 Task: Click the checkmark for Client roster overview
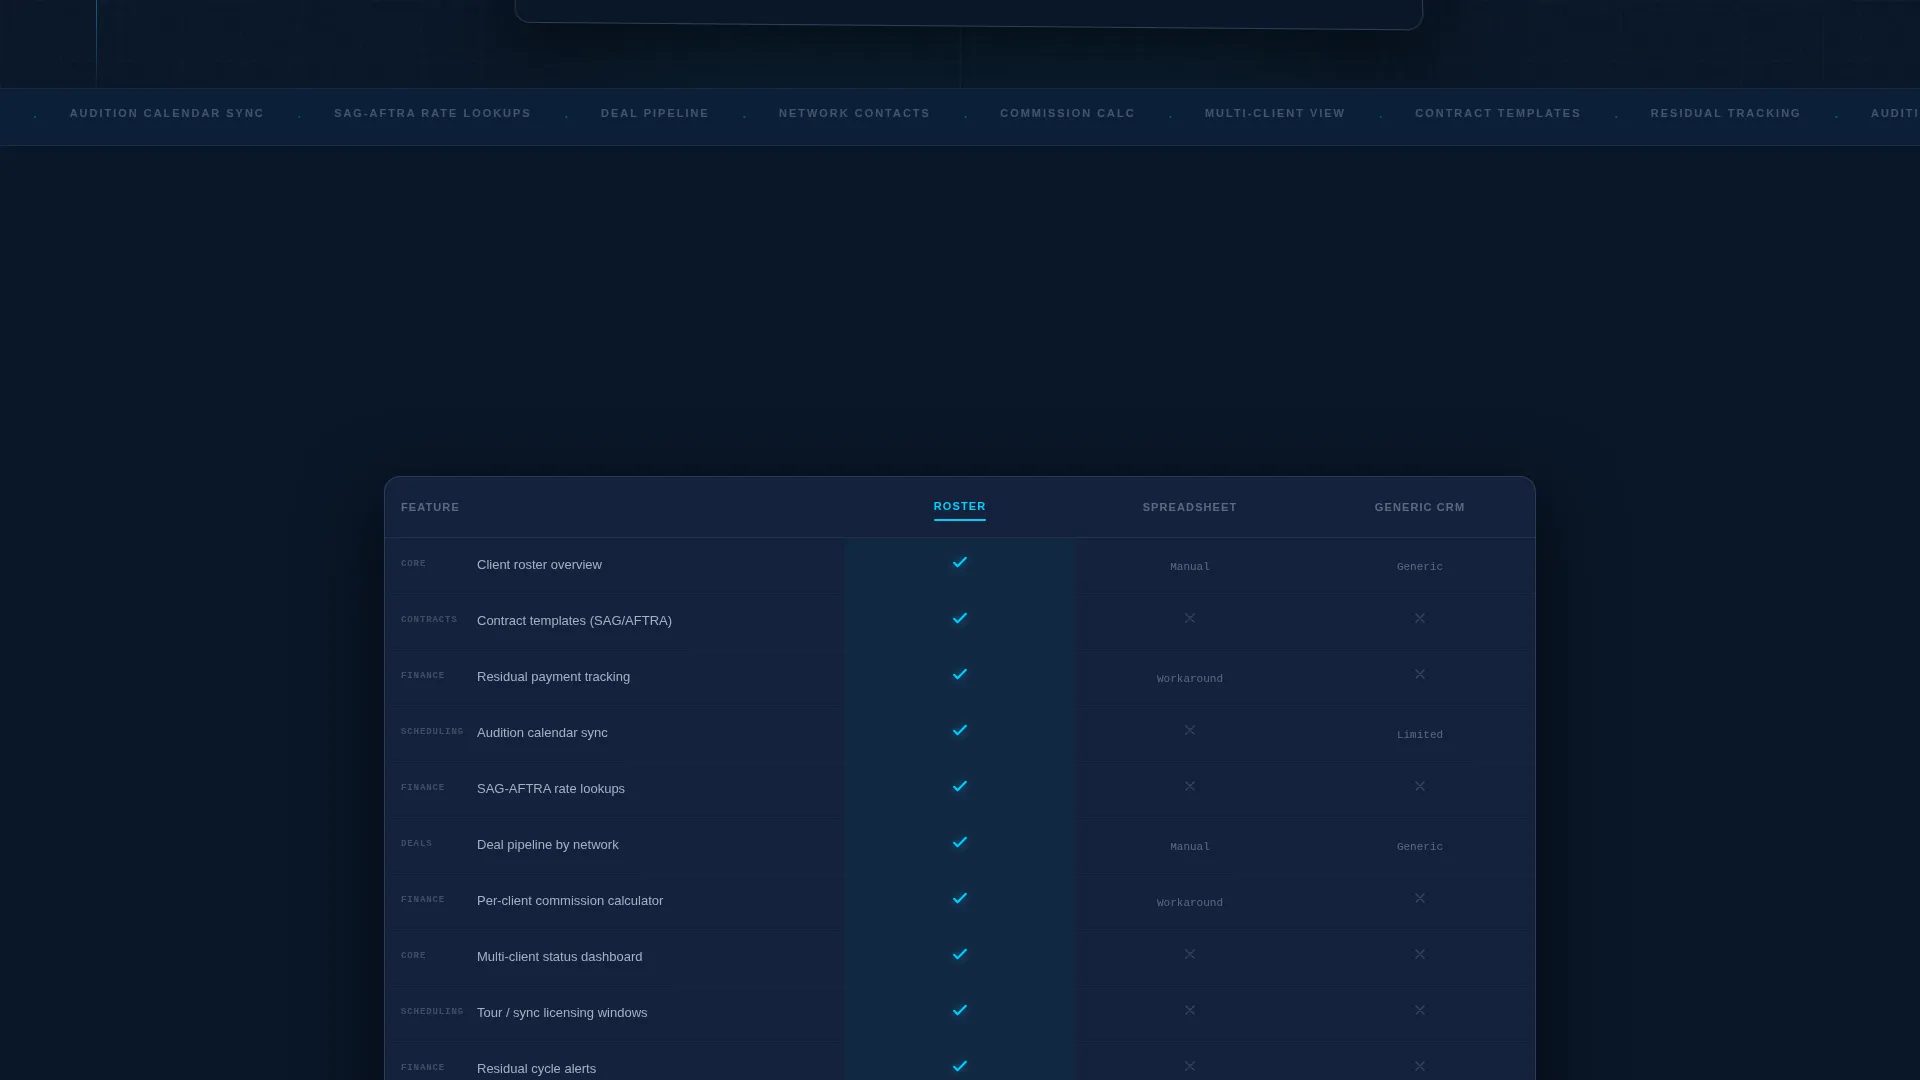(960, 562)
